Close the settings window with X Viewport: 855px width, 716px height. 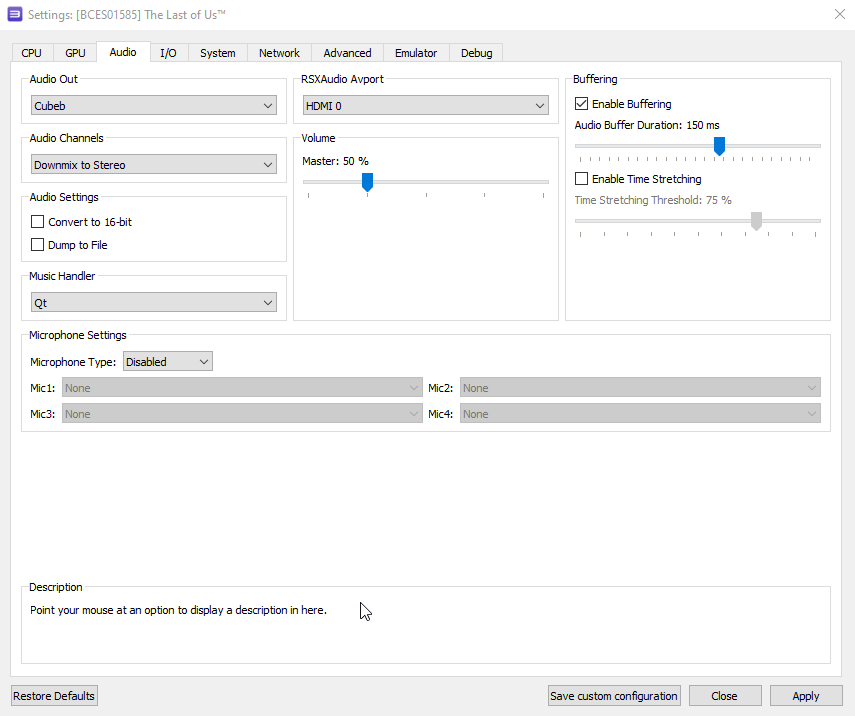tap(838, 13)
